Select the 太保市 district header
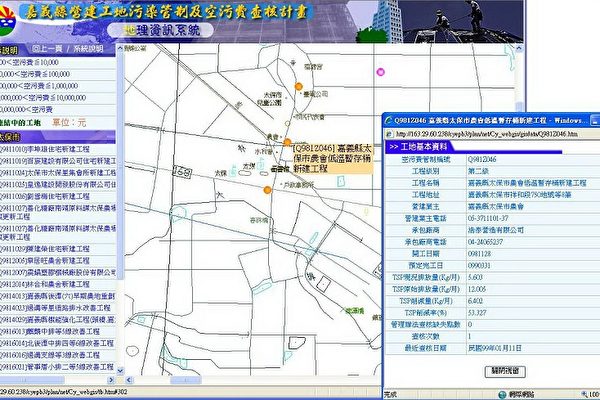 20,136
